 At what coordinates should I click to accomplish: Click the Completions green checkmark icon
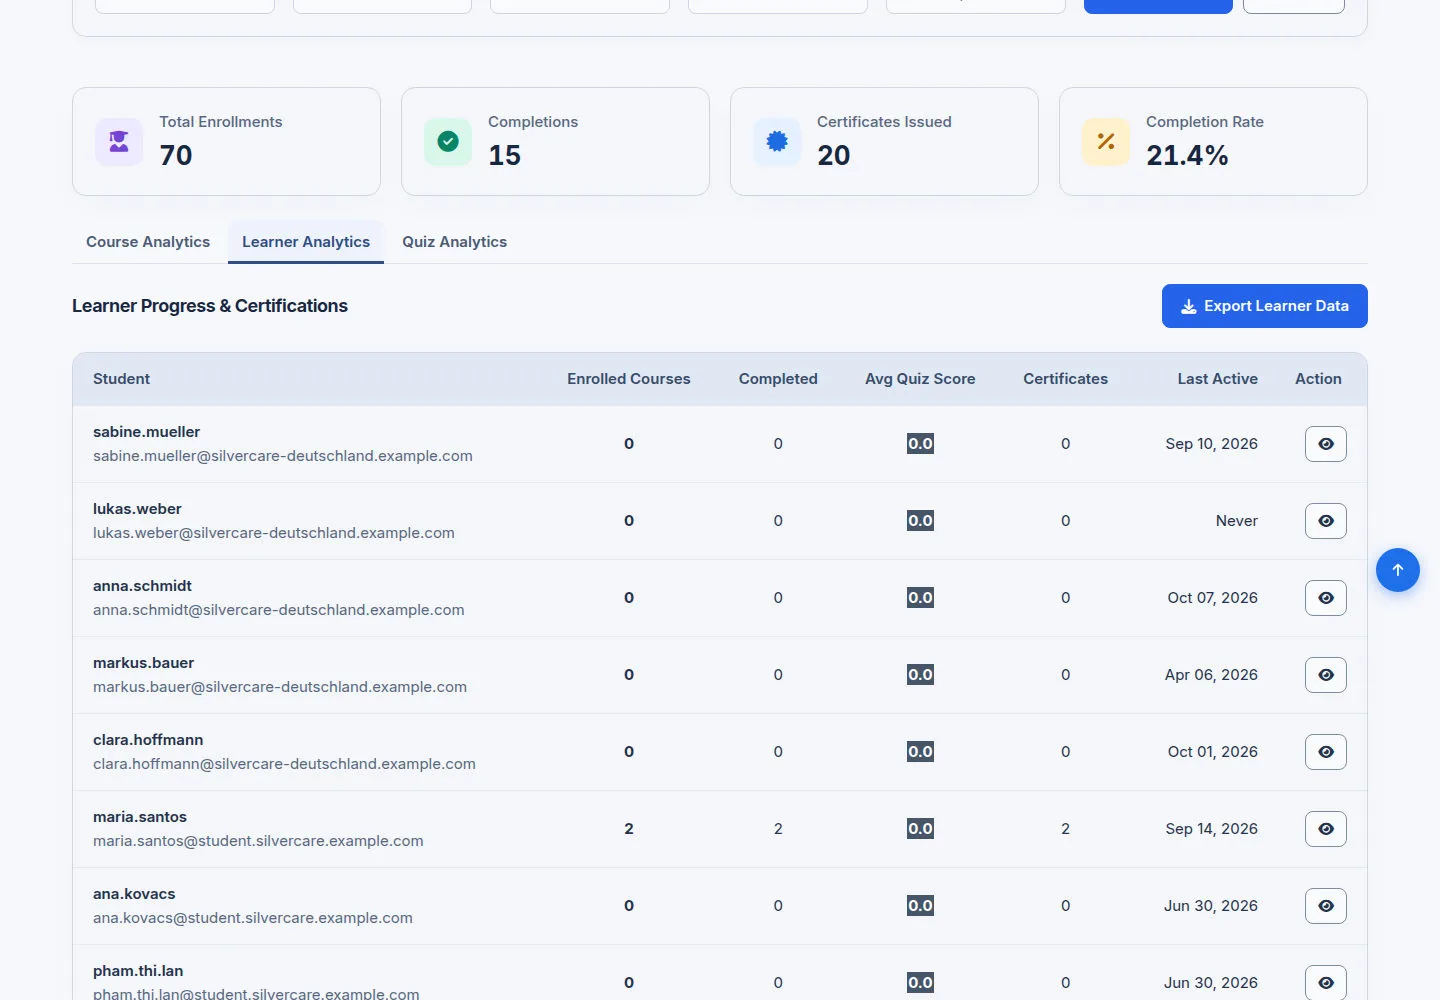[448, 142]
